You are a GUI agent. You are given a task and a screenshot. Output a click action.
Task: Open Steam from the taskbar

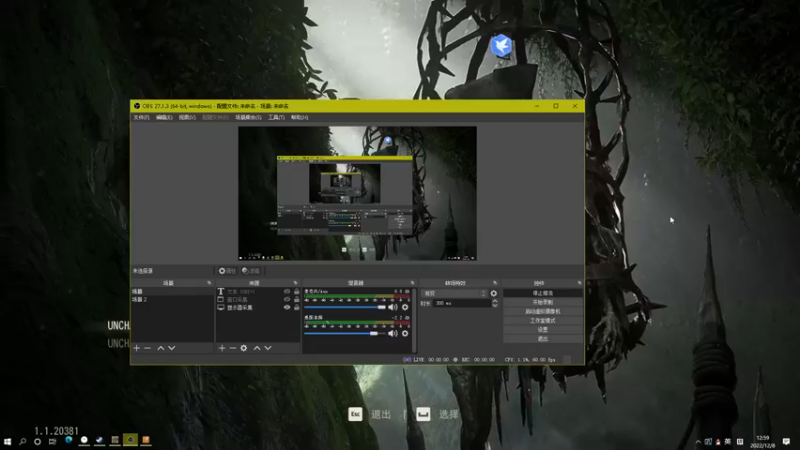(99, 440)
